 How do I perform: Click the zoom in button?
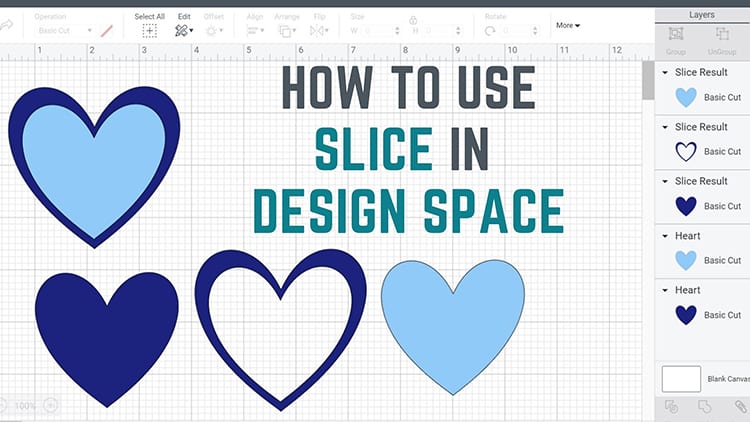click(51, 406)
